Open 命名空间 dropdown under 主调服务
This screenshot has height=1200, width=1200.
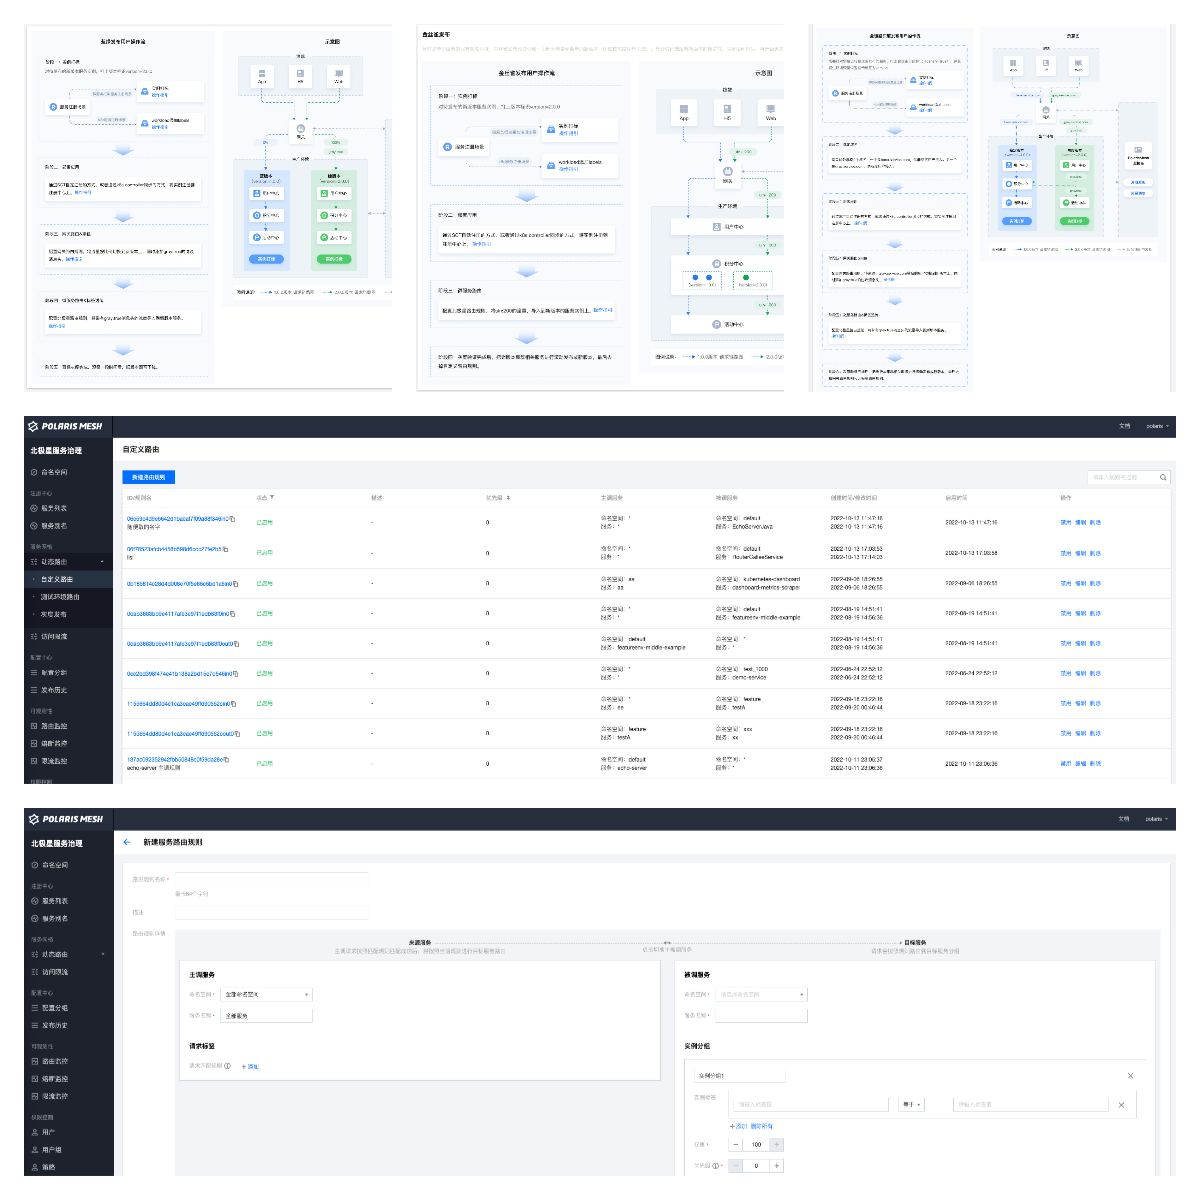pyautogui.click(x=267, y=994)
